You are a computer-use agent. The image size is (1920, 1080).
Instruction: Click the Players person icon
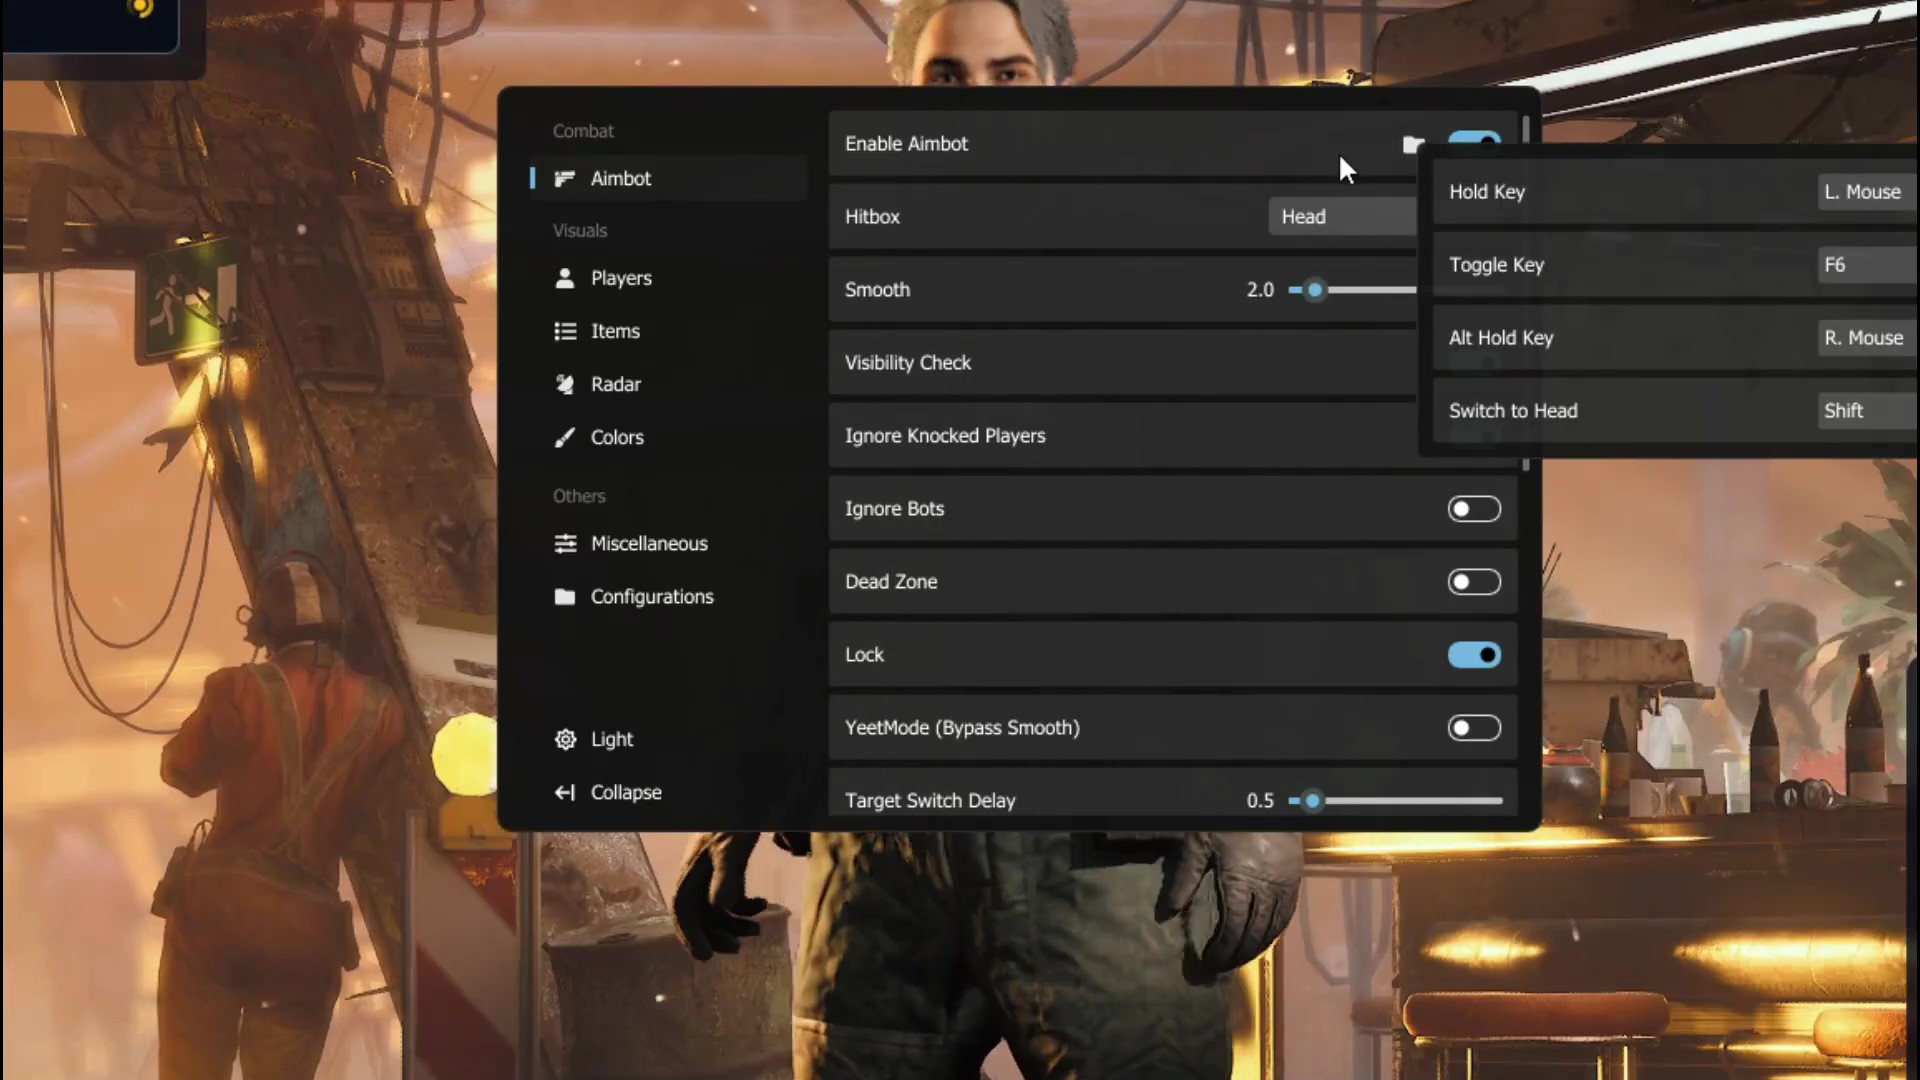tap(564, 278)
